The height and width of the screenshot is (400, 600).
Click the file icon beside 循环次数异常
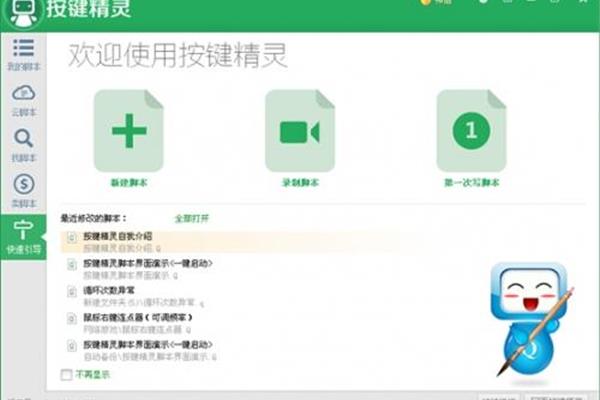click(72, 292)
